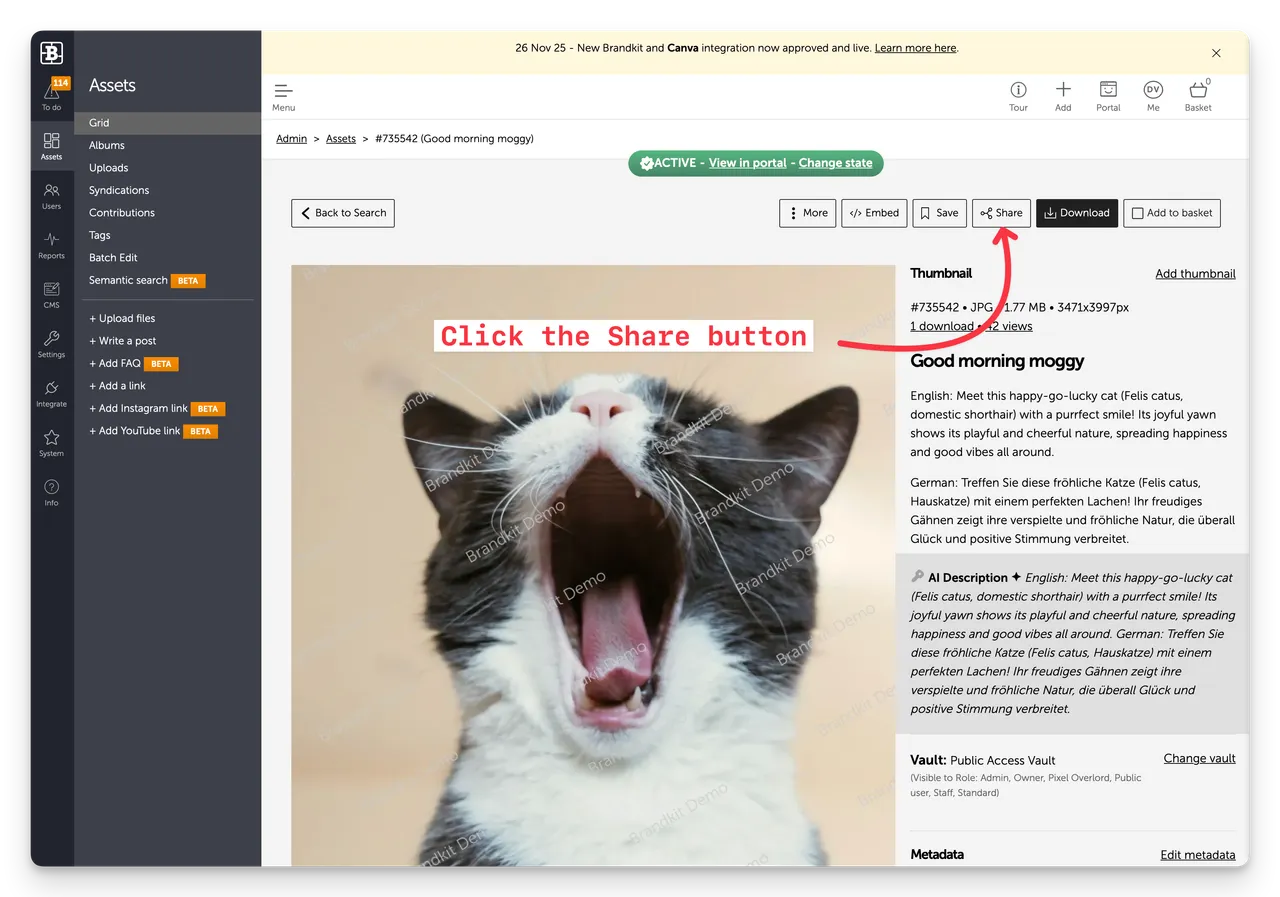The width and height of the screenshot is (1280, 897).
Task: Open the Syndications menu item
Action: [x=118, y=190]
